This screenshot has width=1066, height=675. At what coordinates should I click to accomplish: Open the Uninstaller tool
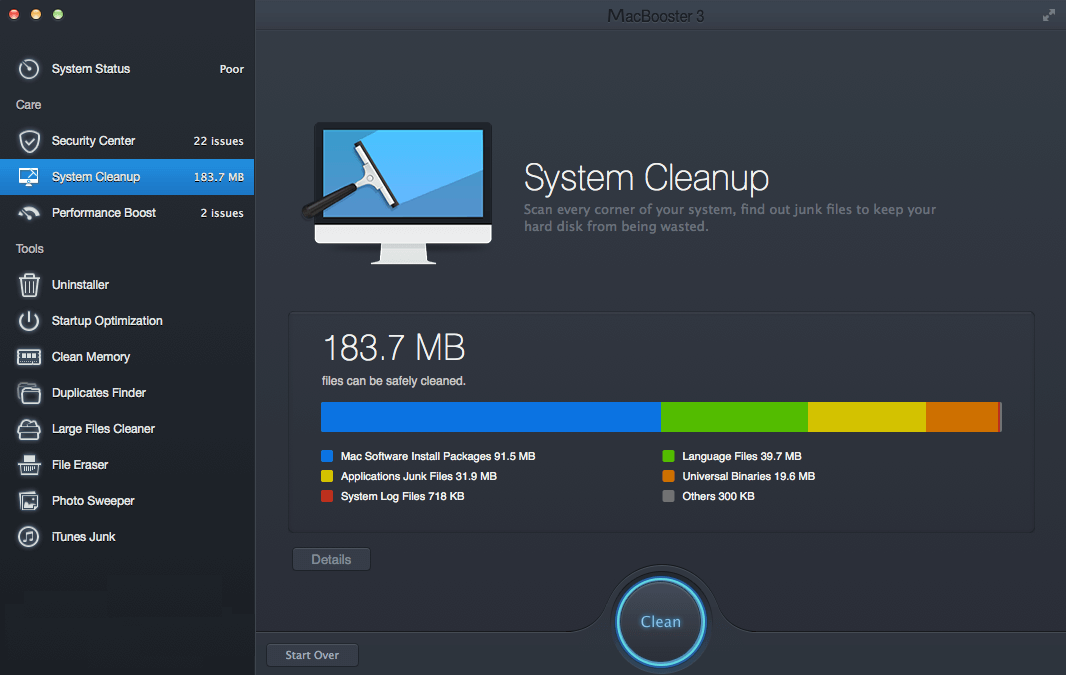[x=127, y=285]
